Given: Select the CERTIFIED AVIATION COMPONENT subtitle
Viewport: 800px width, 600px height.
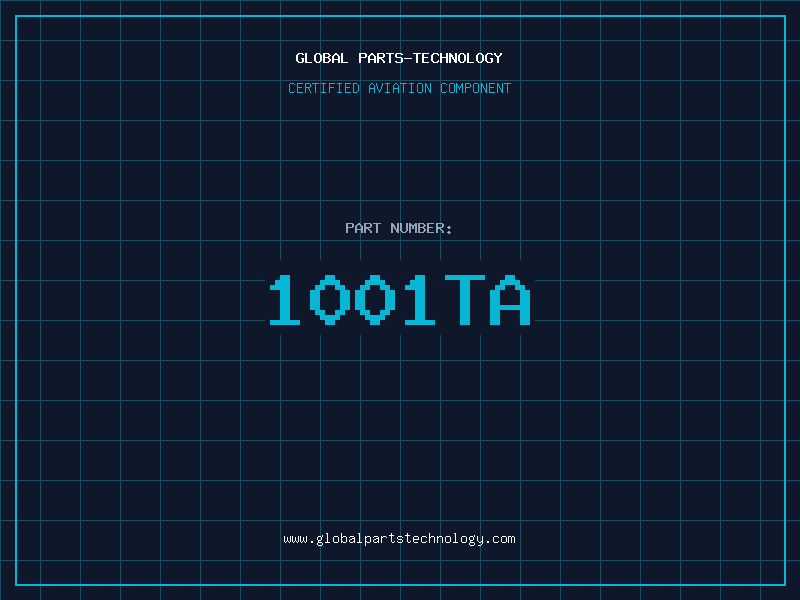Looking at the screenshot, I should pos(399,88).
